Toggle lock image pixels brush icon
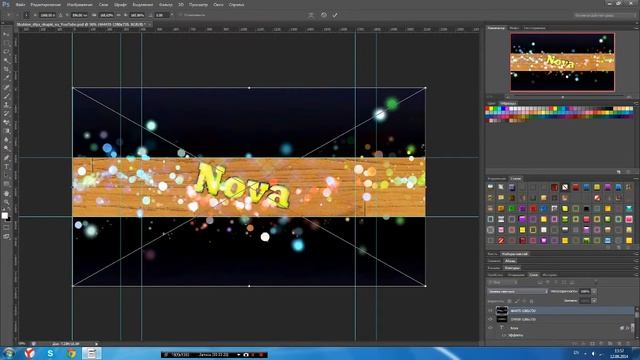The width and height of the screenshot is (640, 360). click(x=517, y=301)
